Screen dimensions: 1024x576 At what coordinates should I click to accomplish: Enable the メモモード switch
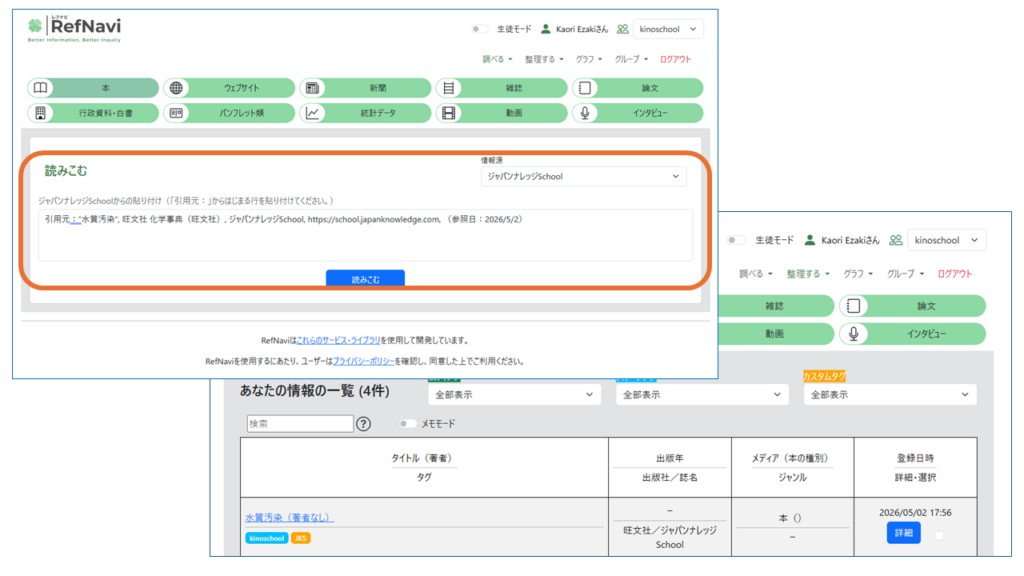[x=407, y=424]
